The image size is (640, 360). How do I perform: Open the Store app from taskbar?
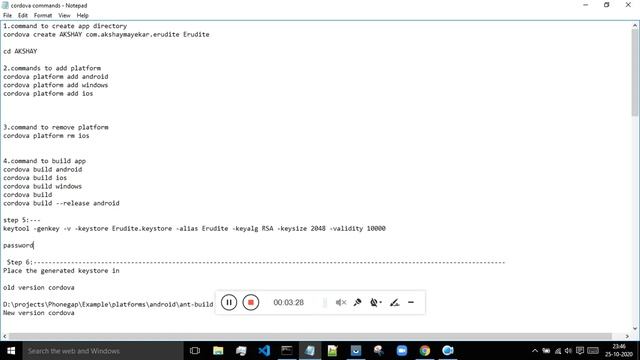[356, 351]
